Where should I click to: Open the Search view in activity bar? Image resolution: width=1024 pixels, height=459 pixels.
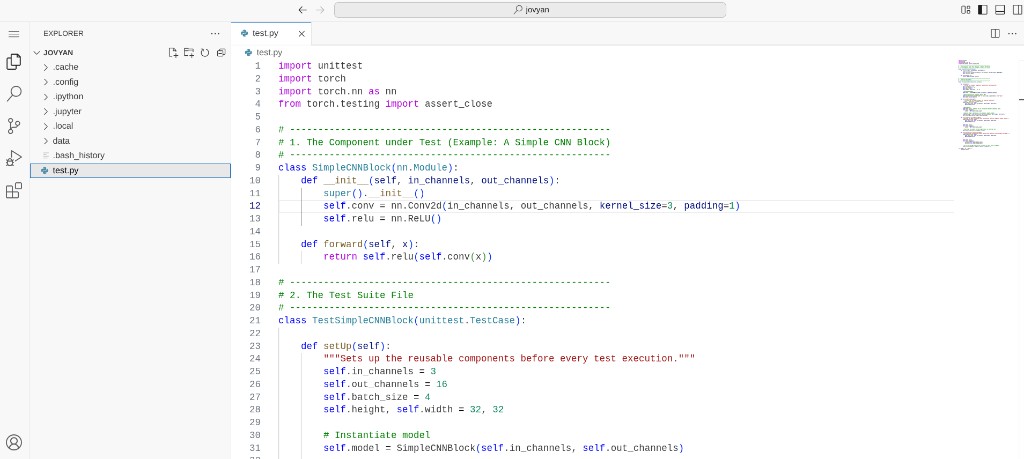click(14, 94)
